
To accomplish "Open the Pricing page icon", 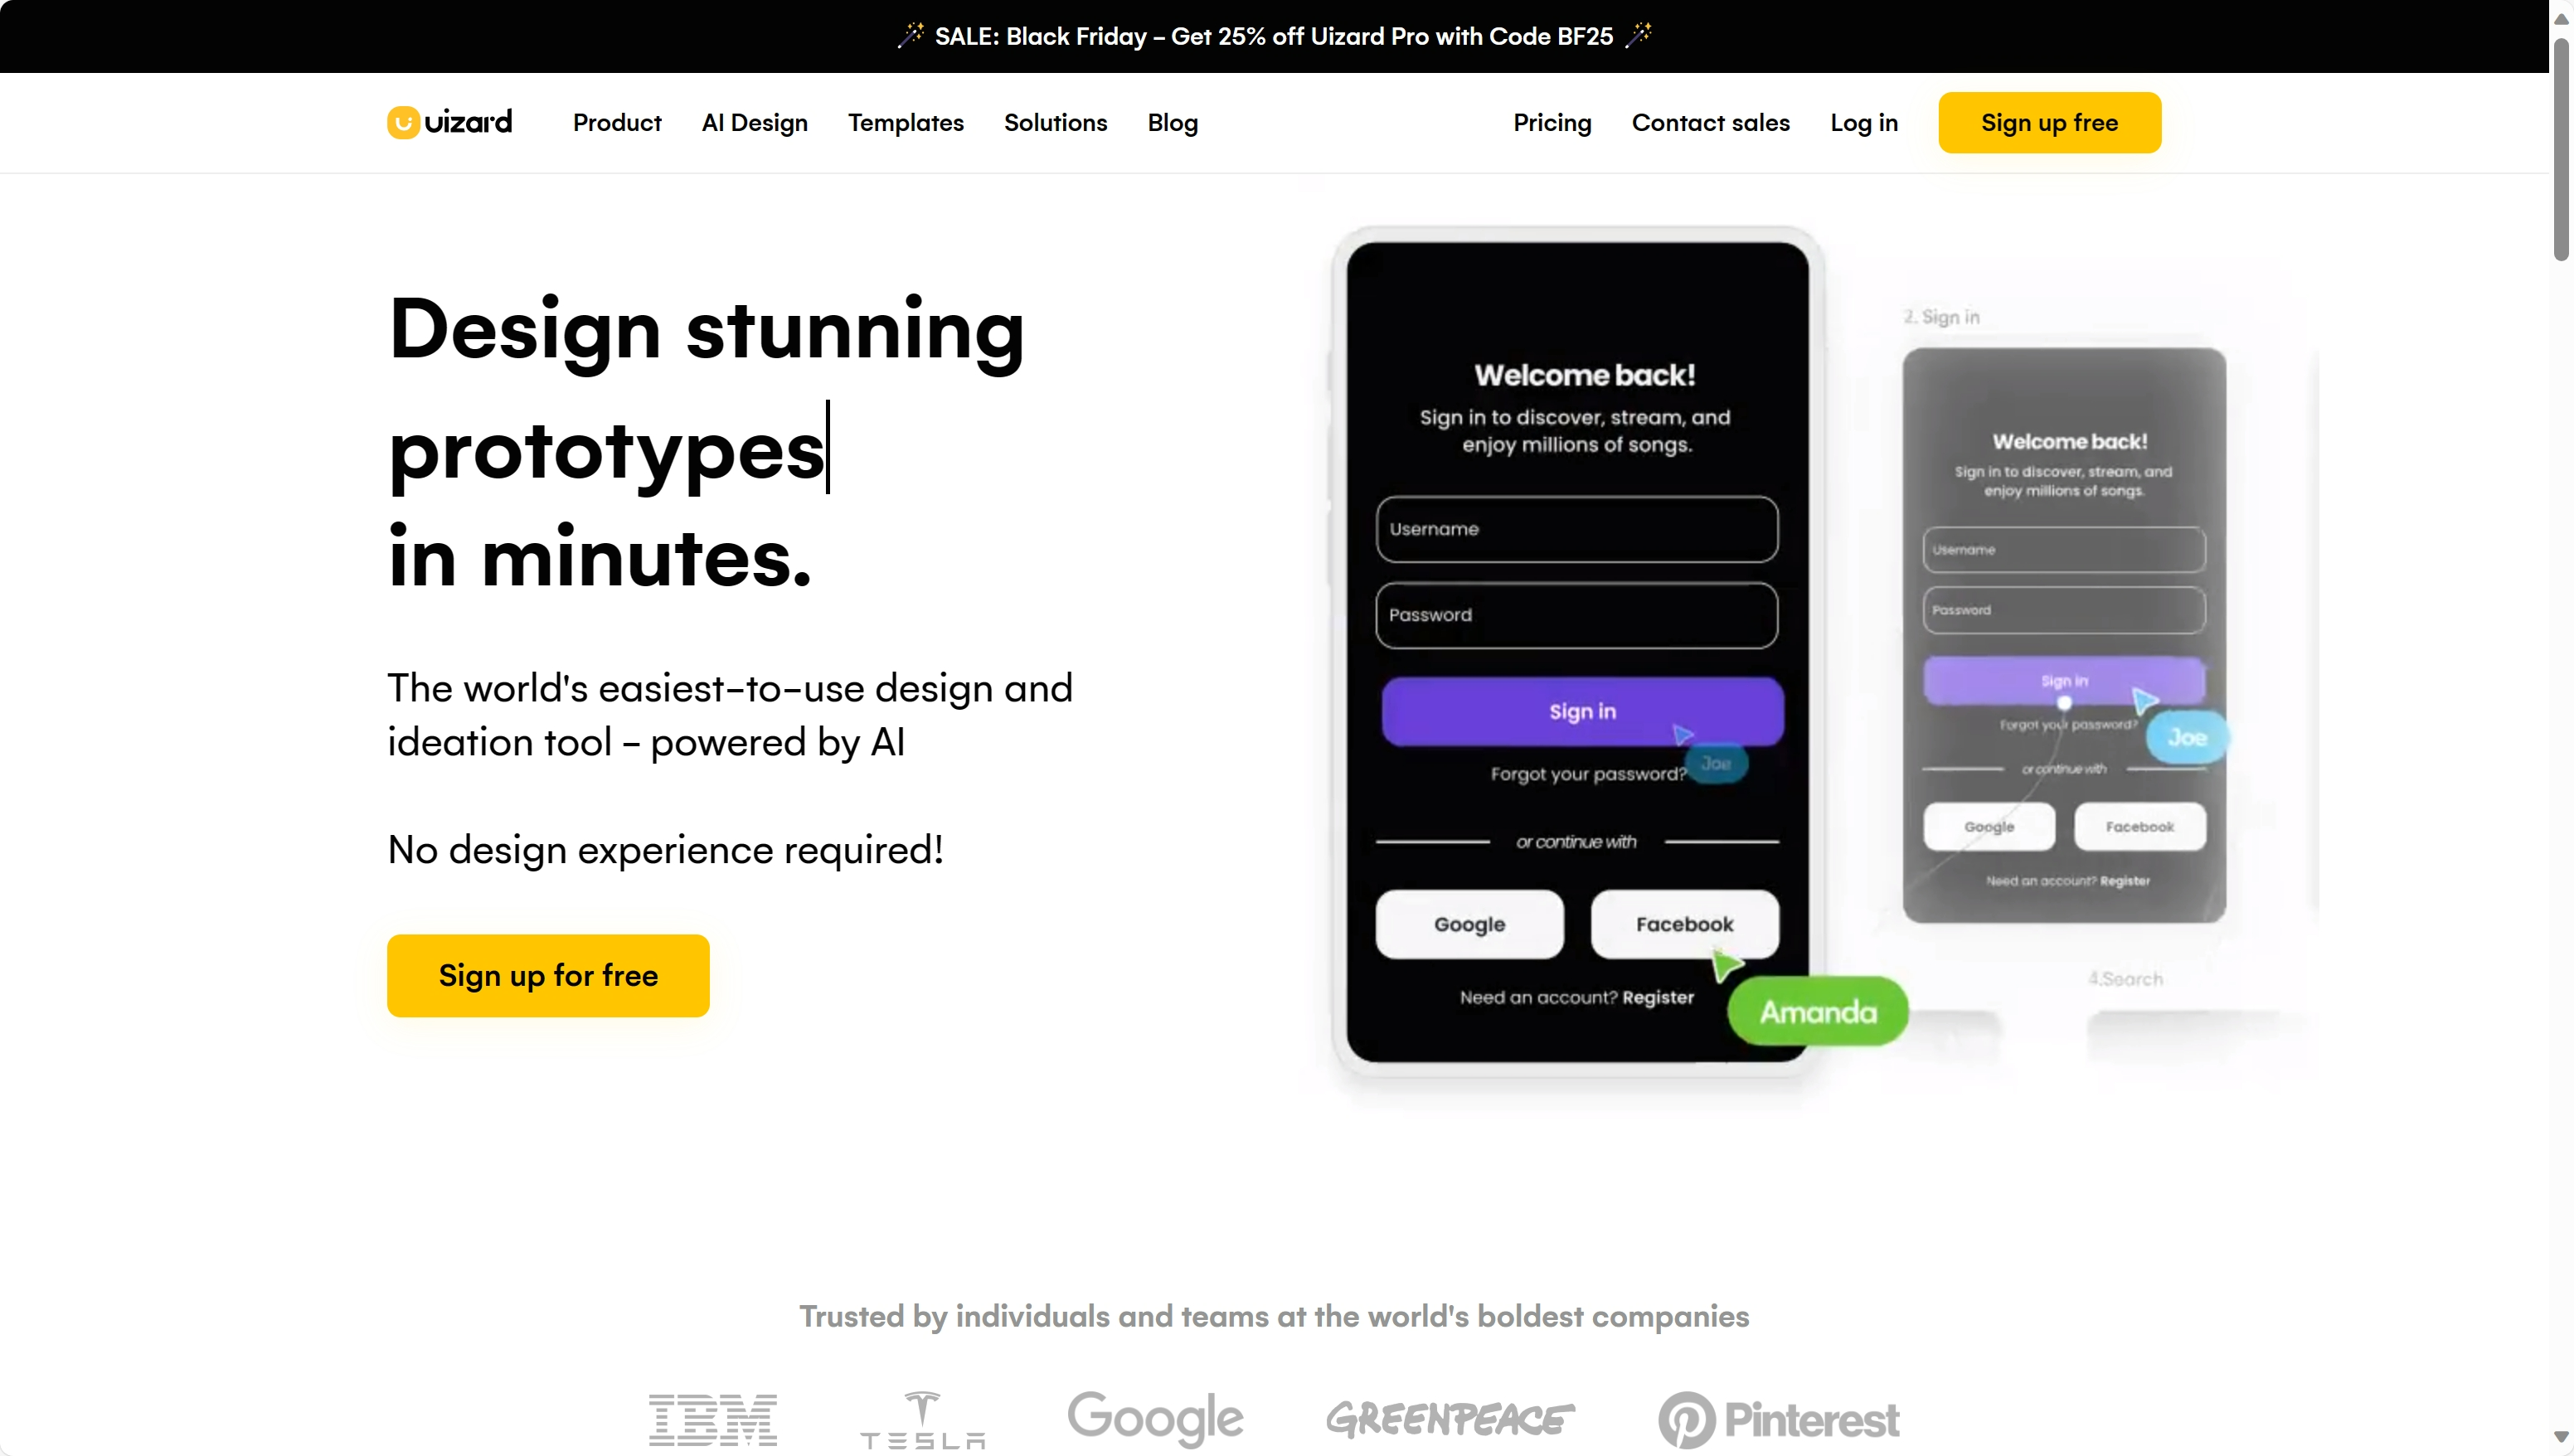I will [1552, 122].
